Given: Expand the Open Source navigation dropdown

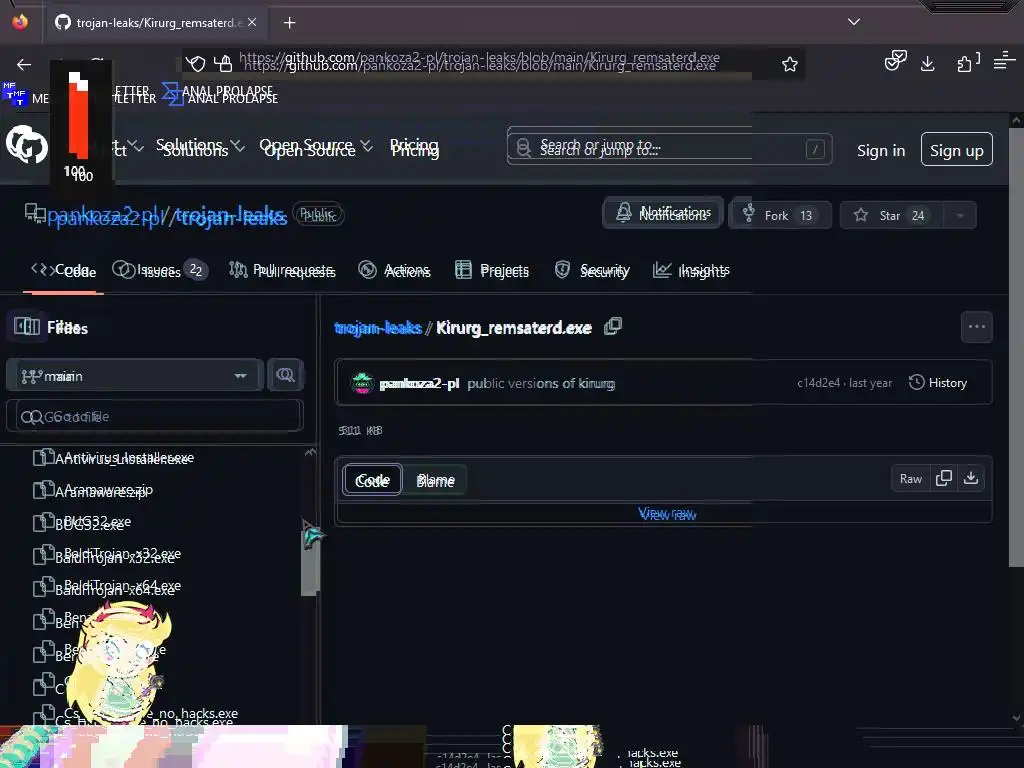Looking at the screenshot, I should click(316, 148).
